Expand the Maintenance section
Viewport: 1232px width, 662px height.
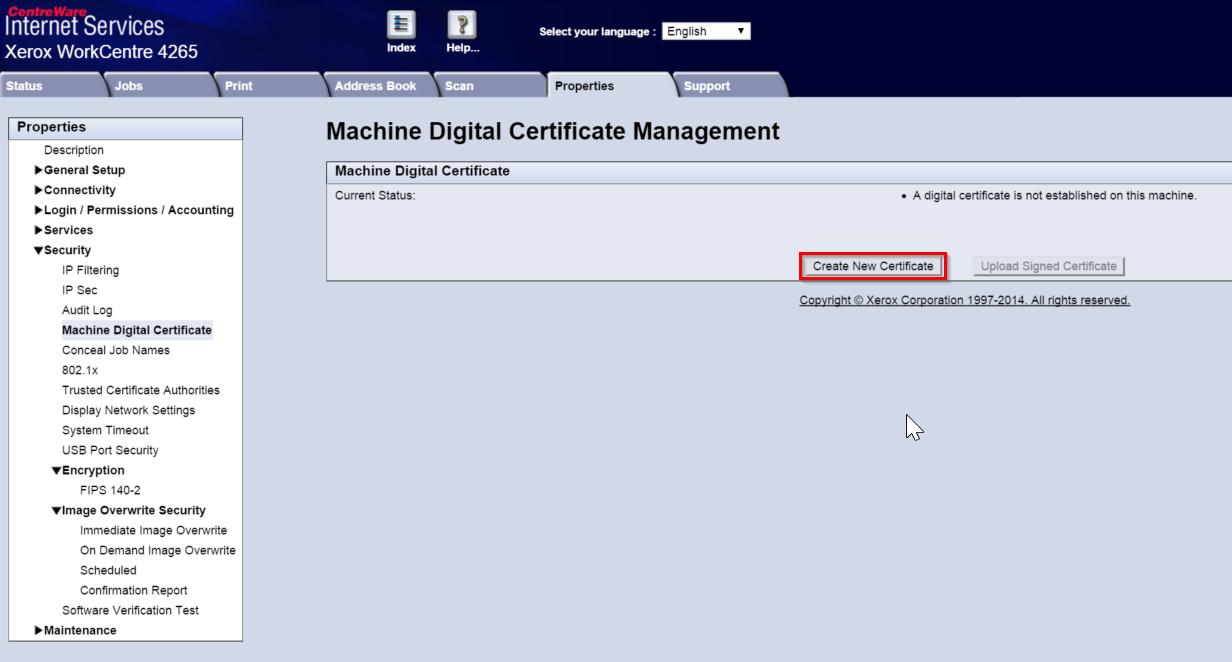(x=82, y=630)
